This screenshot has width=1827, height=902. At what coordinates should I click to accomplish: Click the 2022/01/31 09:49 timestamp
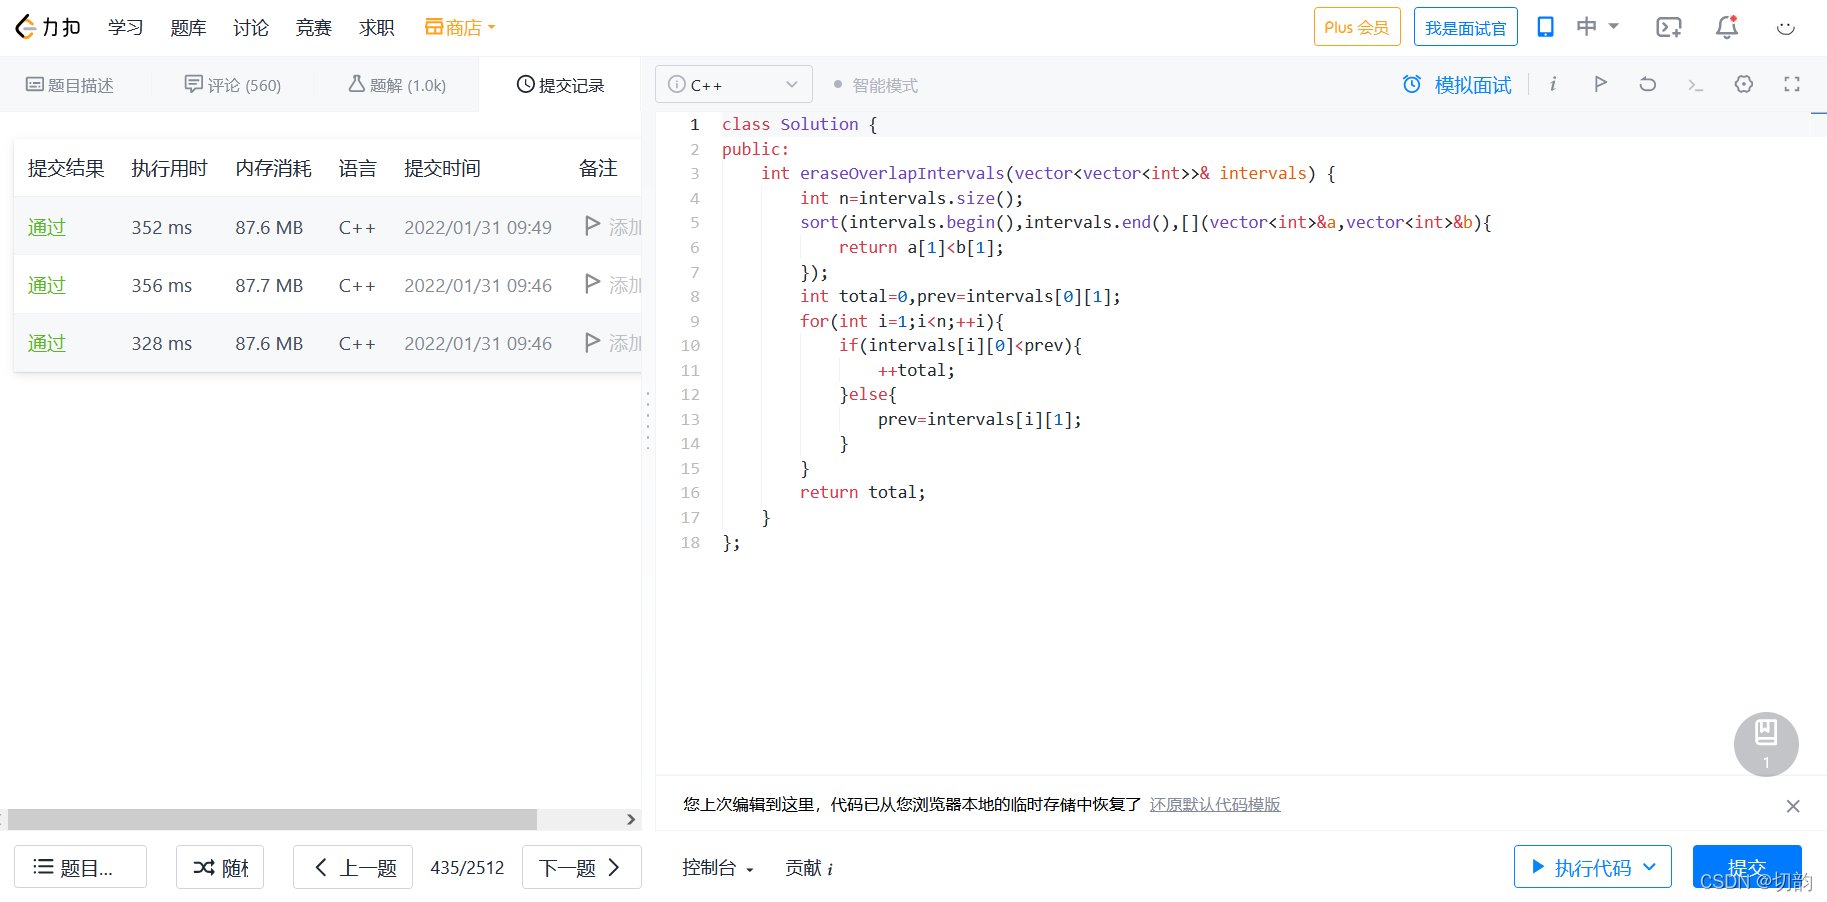tap(478, 227)
